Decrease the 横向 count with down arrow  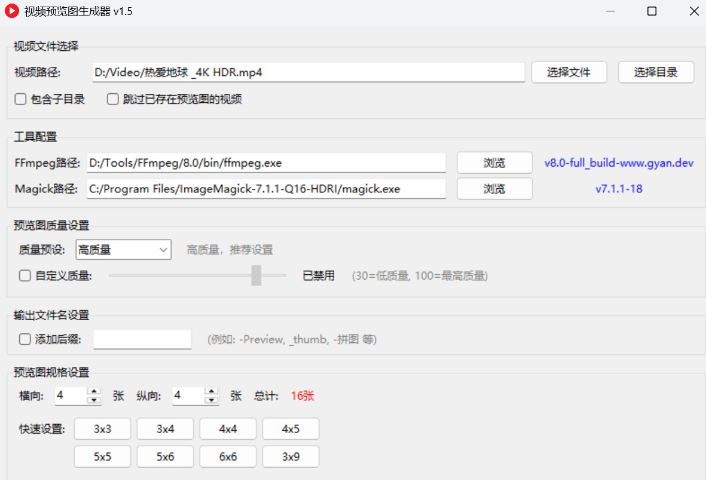(94, 400)
